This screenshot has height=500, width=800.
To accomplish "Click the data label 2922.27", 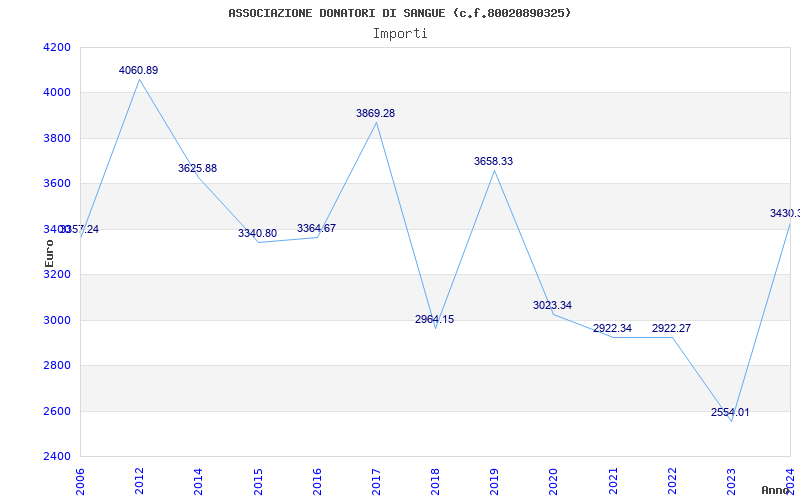I will point(671,329).
